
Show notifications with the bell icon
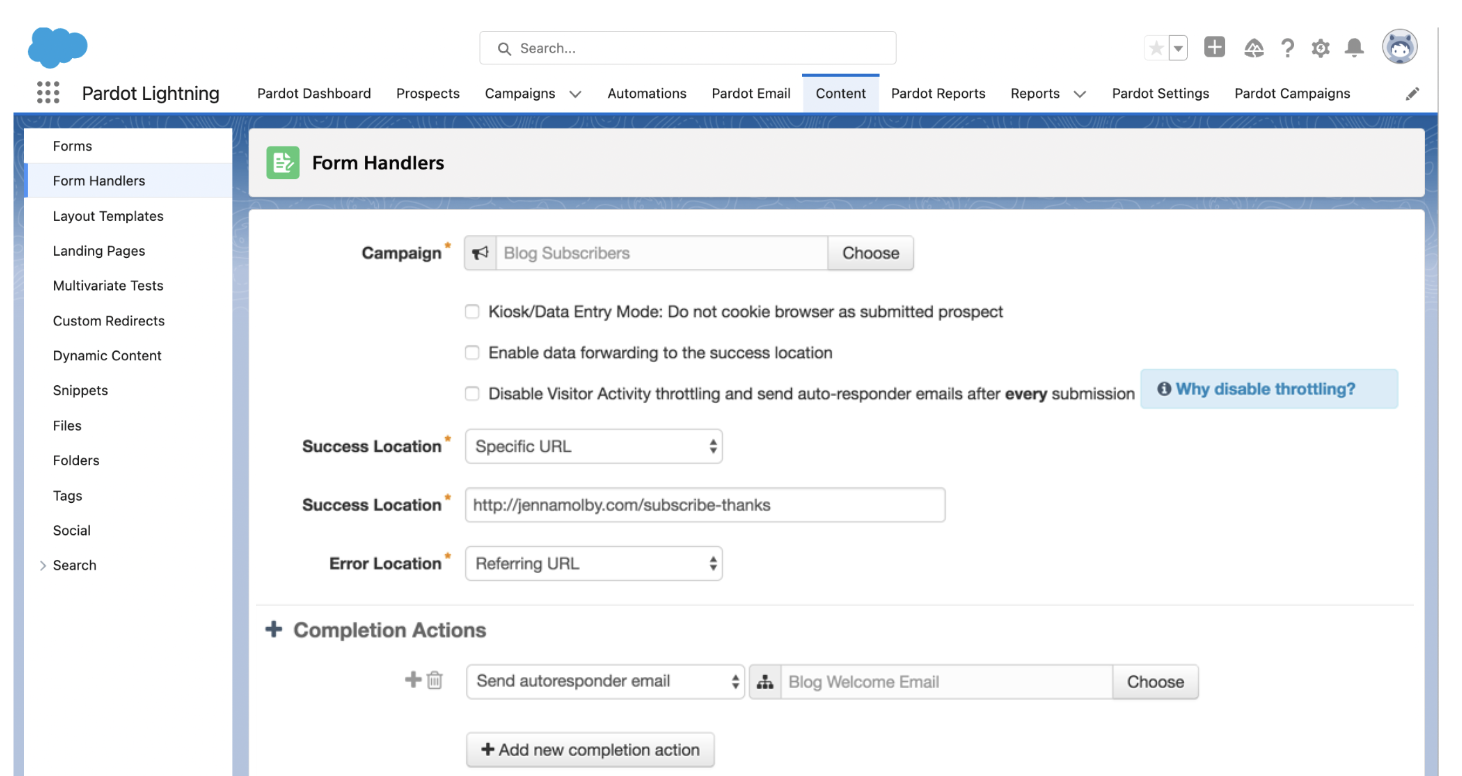coord(1354,48)
